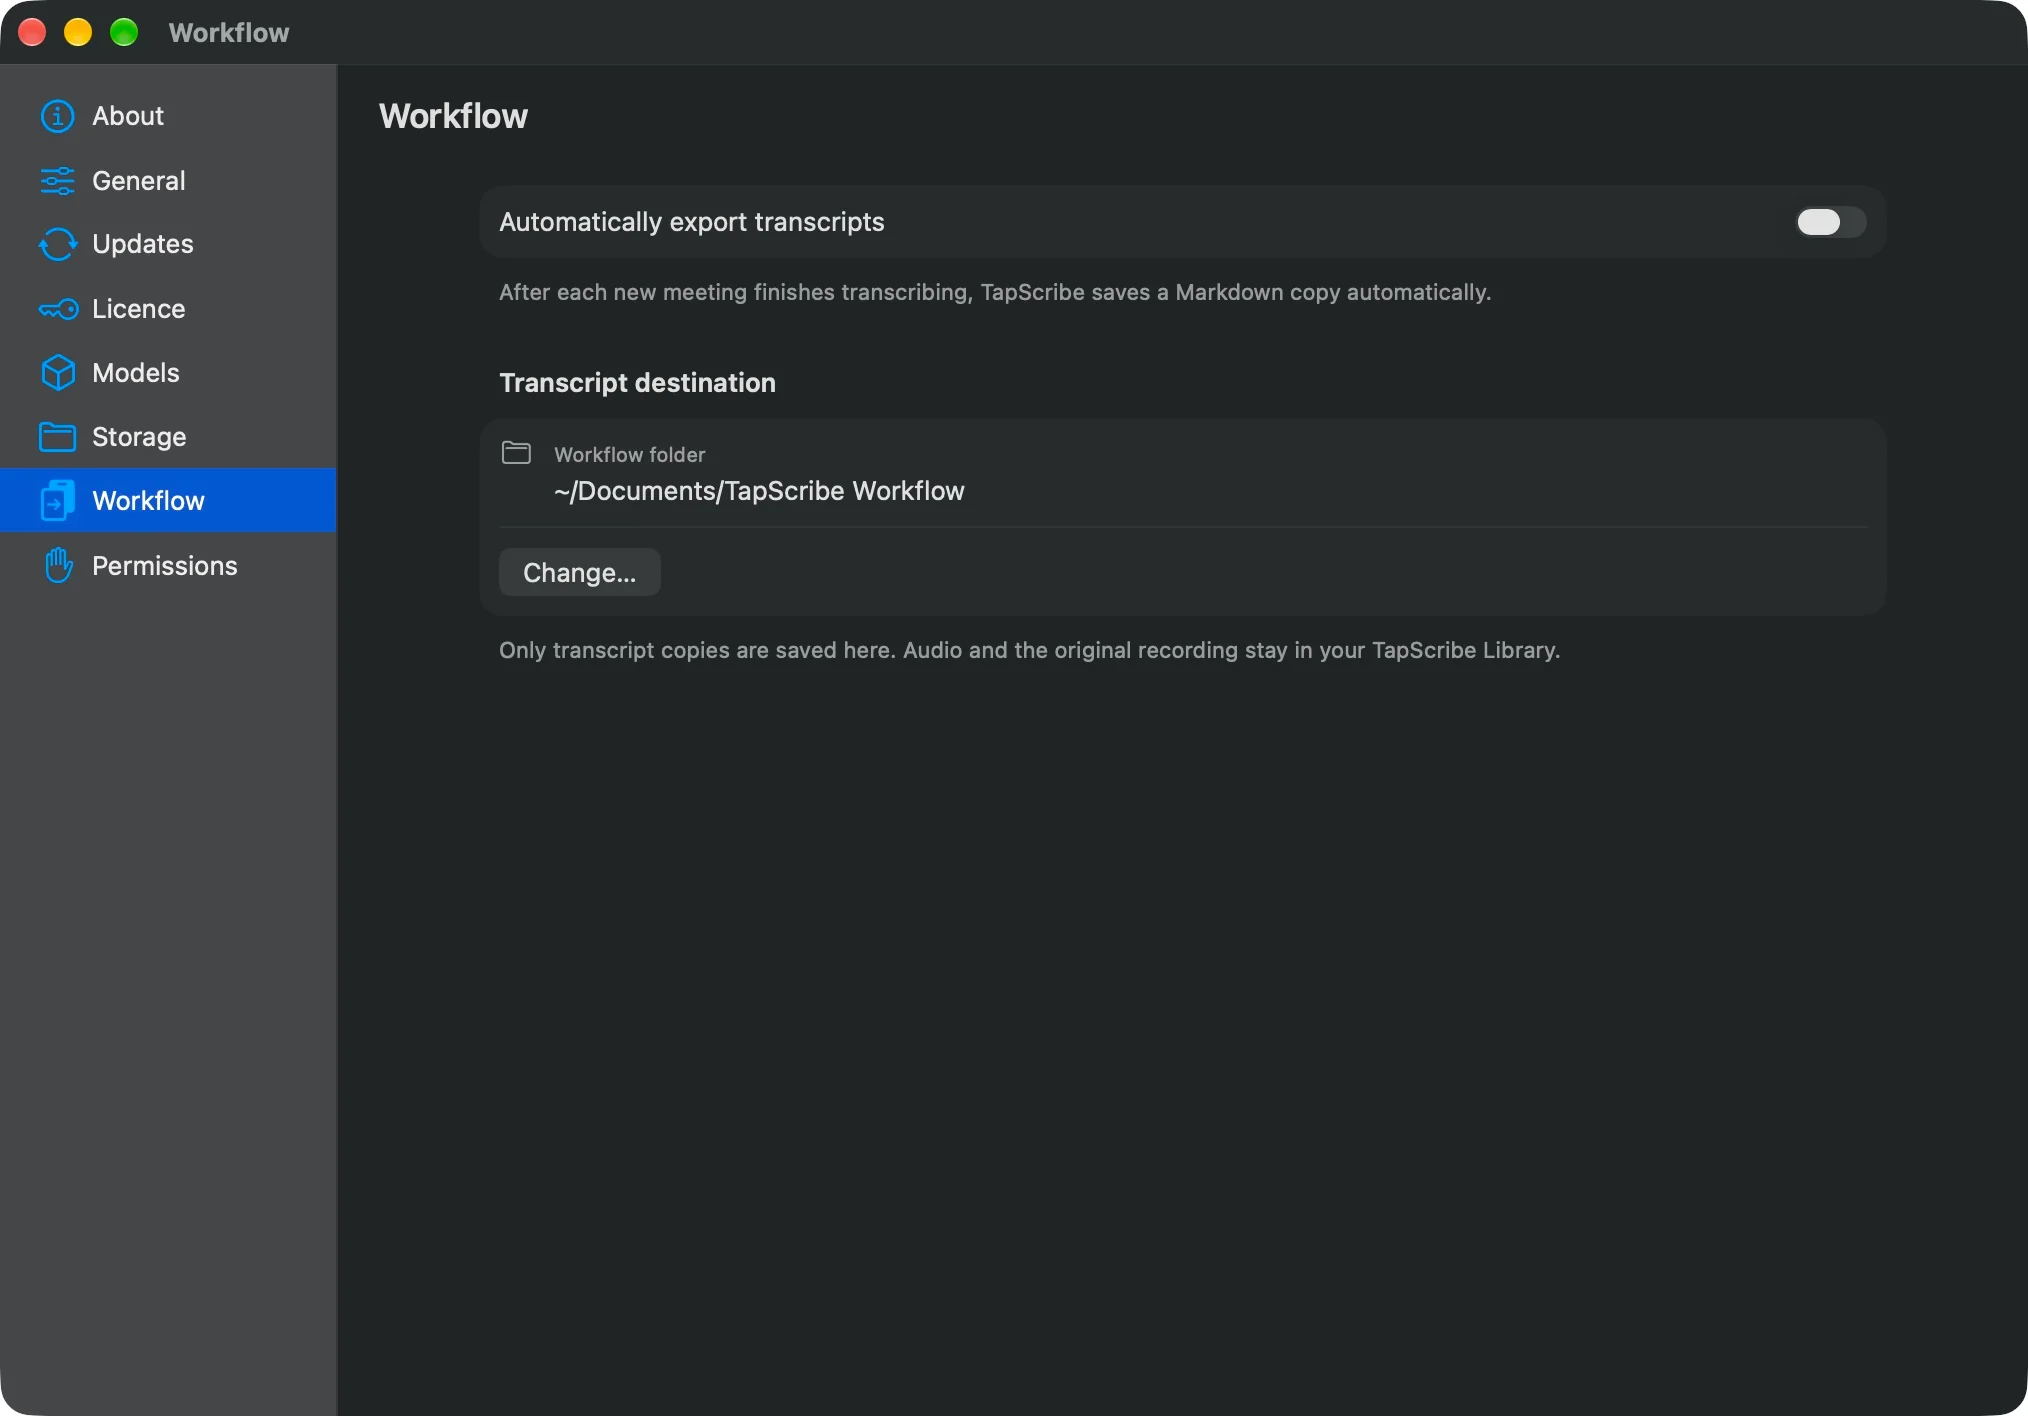
Task: Click the Storage folder icon
Action: click(57, 437)
